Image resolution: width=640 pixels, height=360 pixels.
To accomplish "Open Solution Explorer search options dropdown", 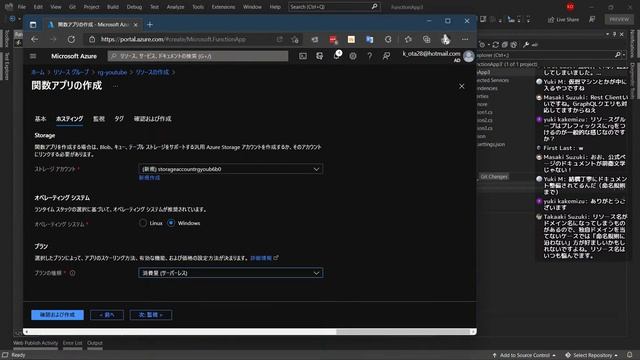I will [x=624, y=55].
